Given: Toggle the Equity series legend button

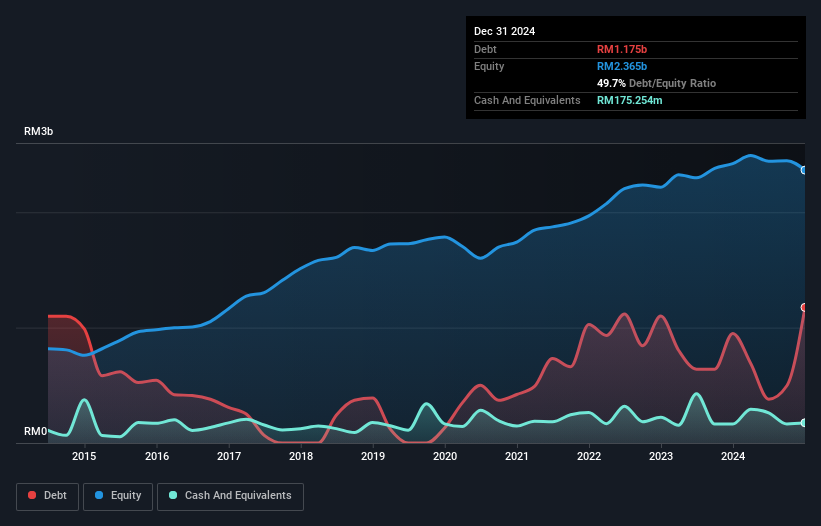Looking at the screenshot, I should pyautogui.click(x=118, y=496).
